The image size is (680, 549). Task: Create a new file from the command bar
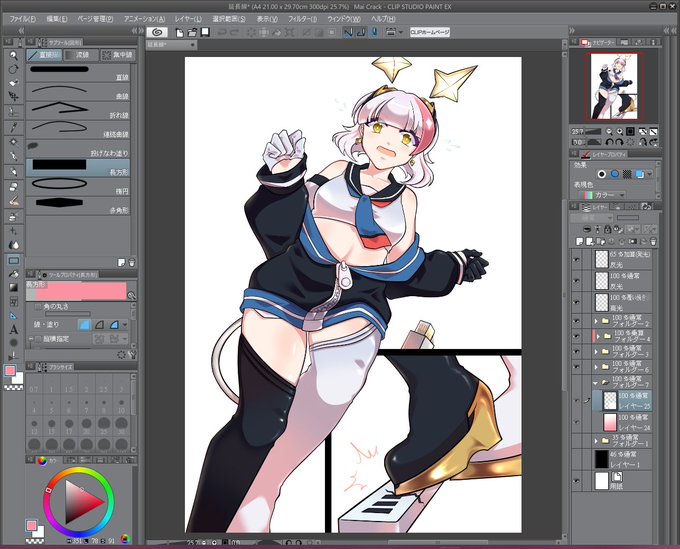pos(179,33)
